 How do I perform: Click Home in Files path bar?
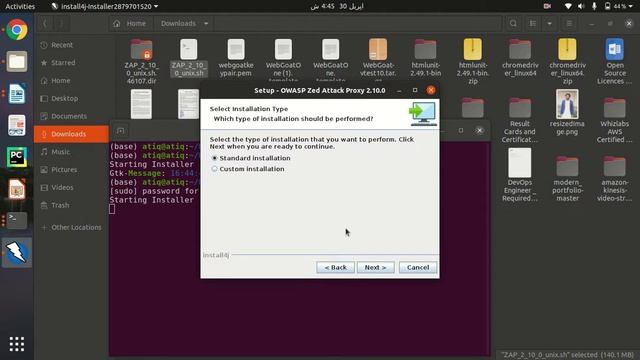[x=130, y=24]
